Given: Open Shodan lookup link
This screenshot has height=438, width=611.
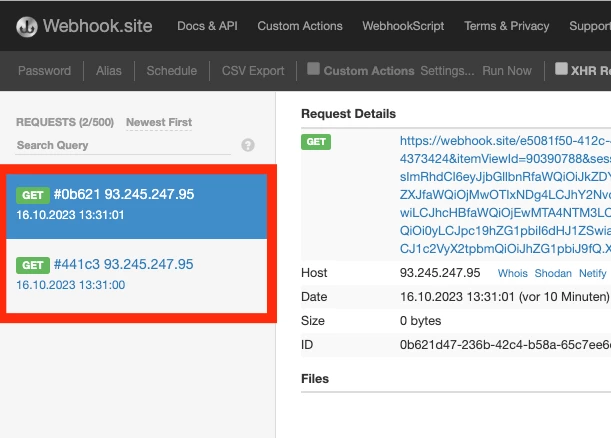Looking at the screenshot, I should (553, 273).
